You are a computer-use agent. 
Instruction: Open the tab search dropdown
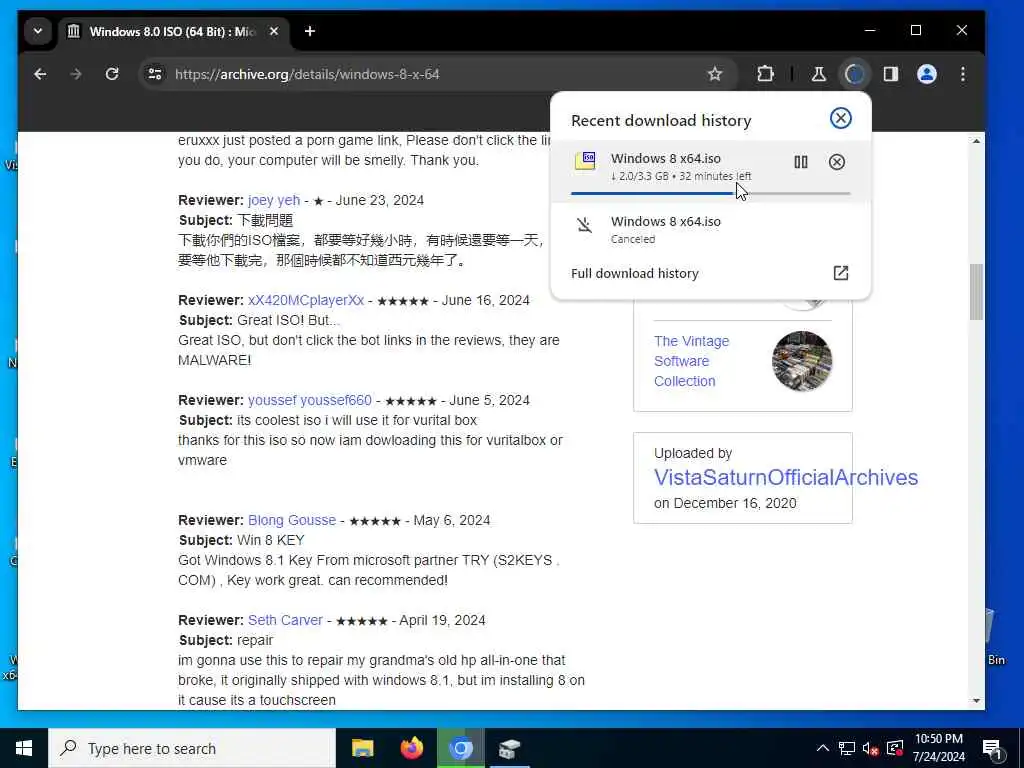[x=38, y=31]
